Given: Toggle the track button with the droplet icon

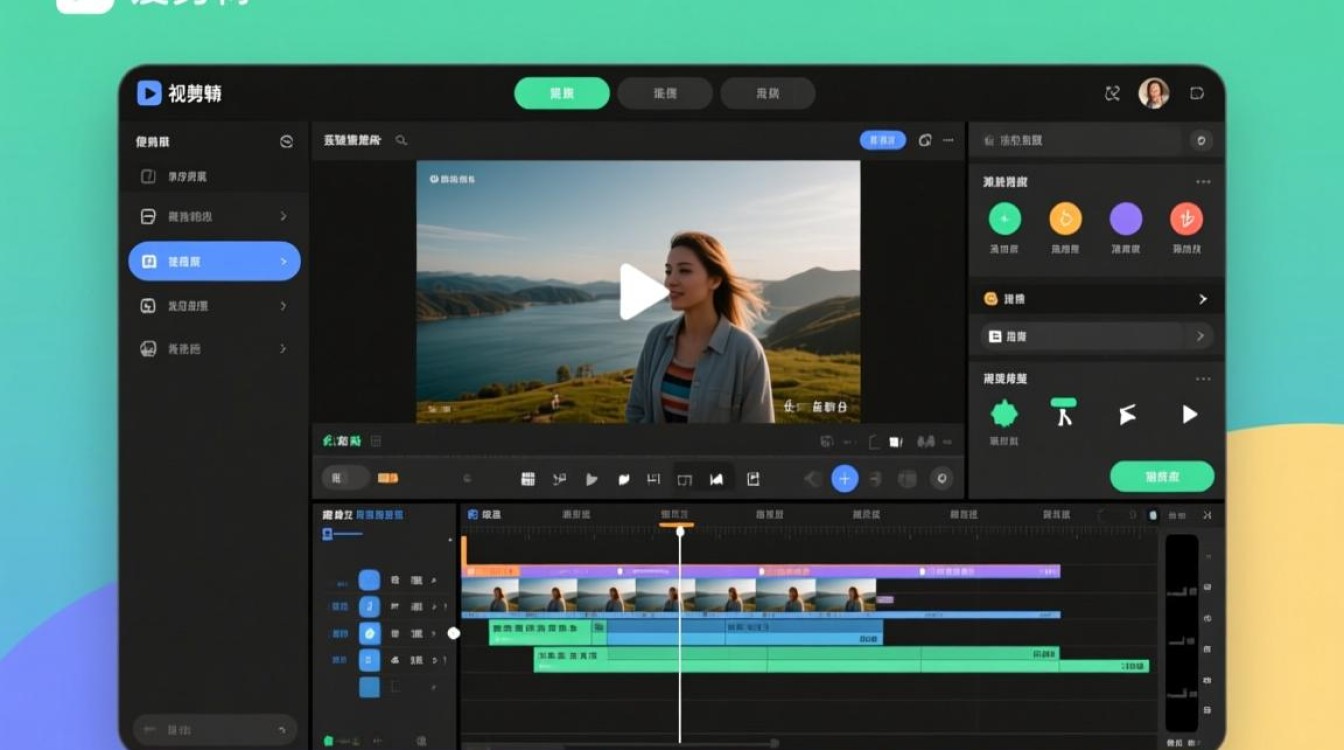Looking at the screenshot, I should pyautogui.click(x=369, y=633).
